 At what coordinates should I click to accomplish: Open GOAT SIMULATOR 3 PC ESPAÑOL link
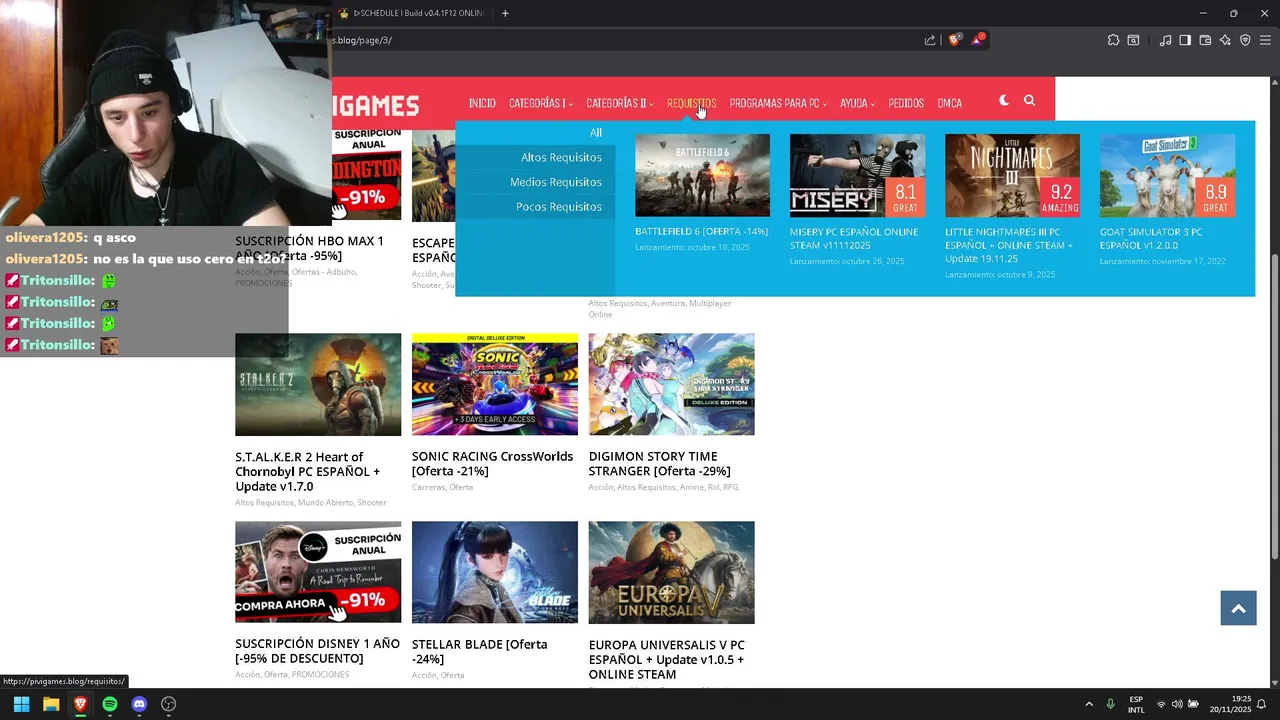pyautogui.click(x=1151, y=238)
